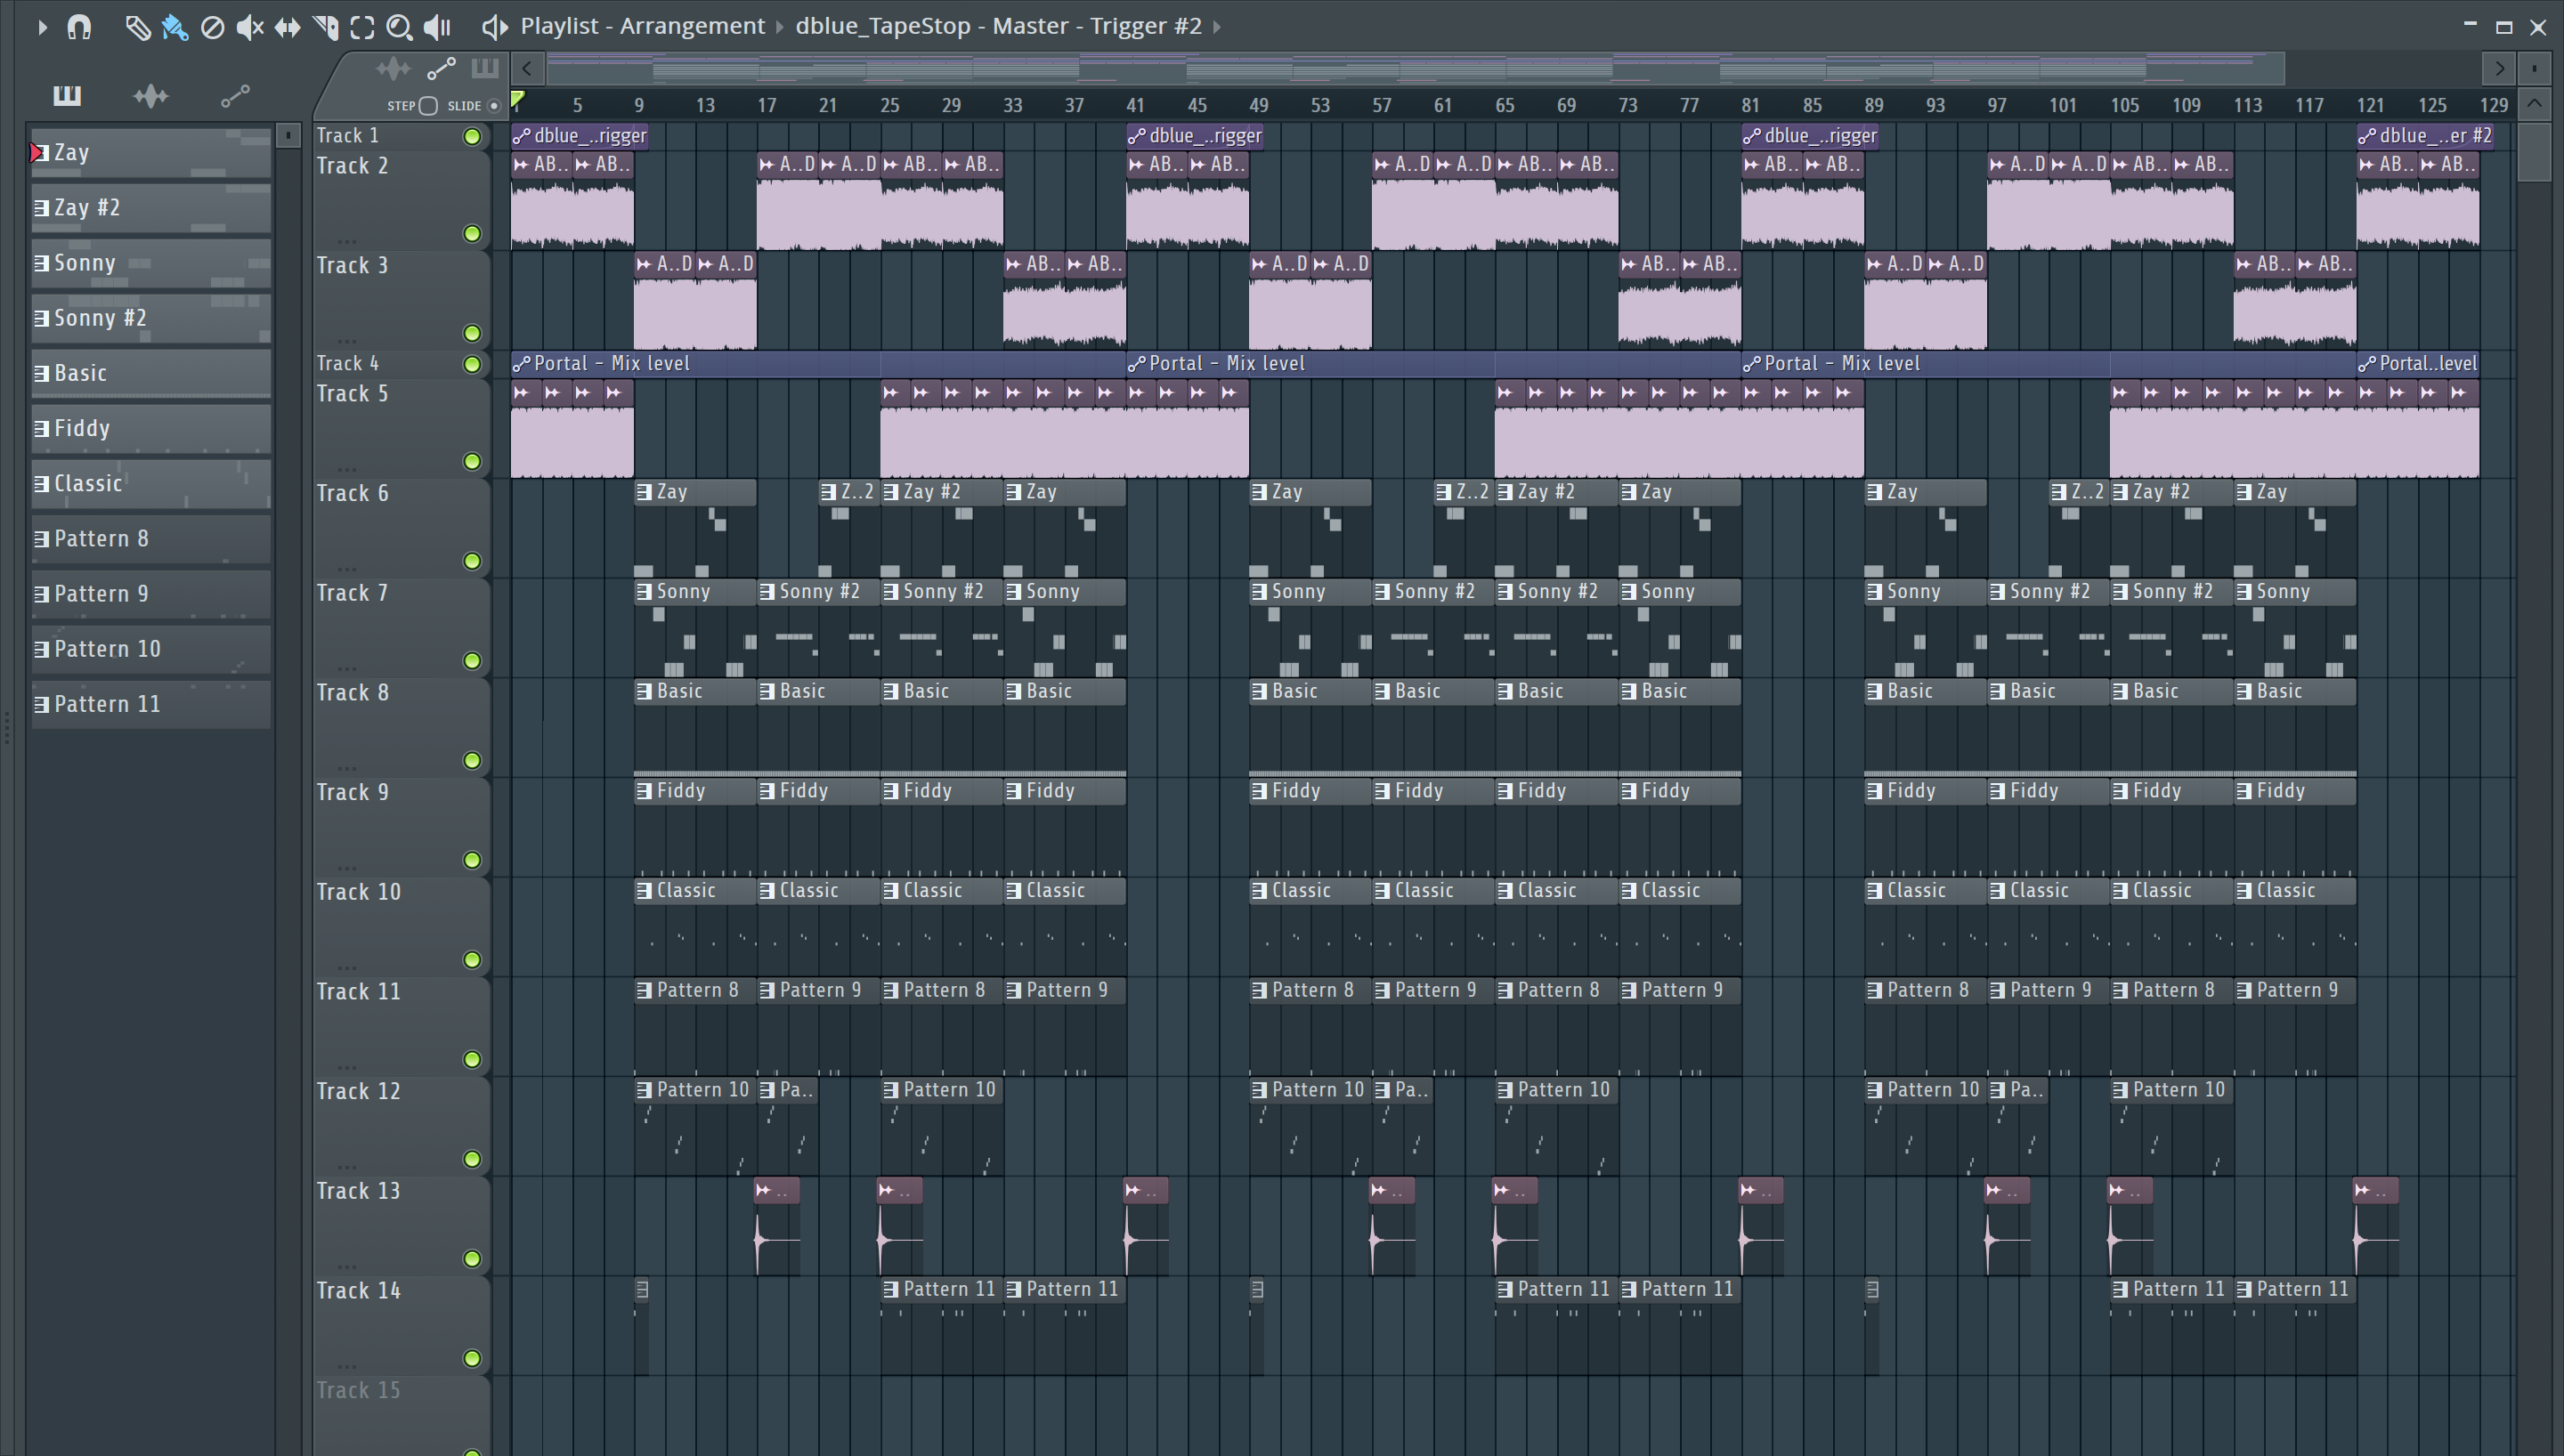Open the playlist options menu arrow

coord(42,27)
